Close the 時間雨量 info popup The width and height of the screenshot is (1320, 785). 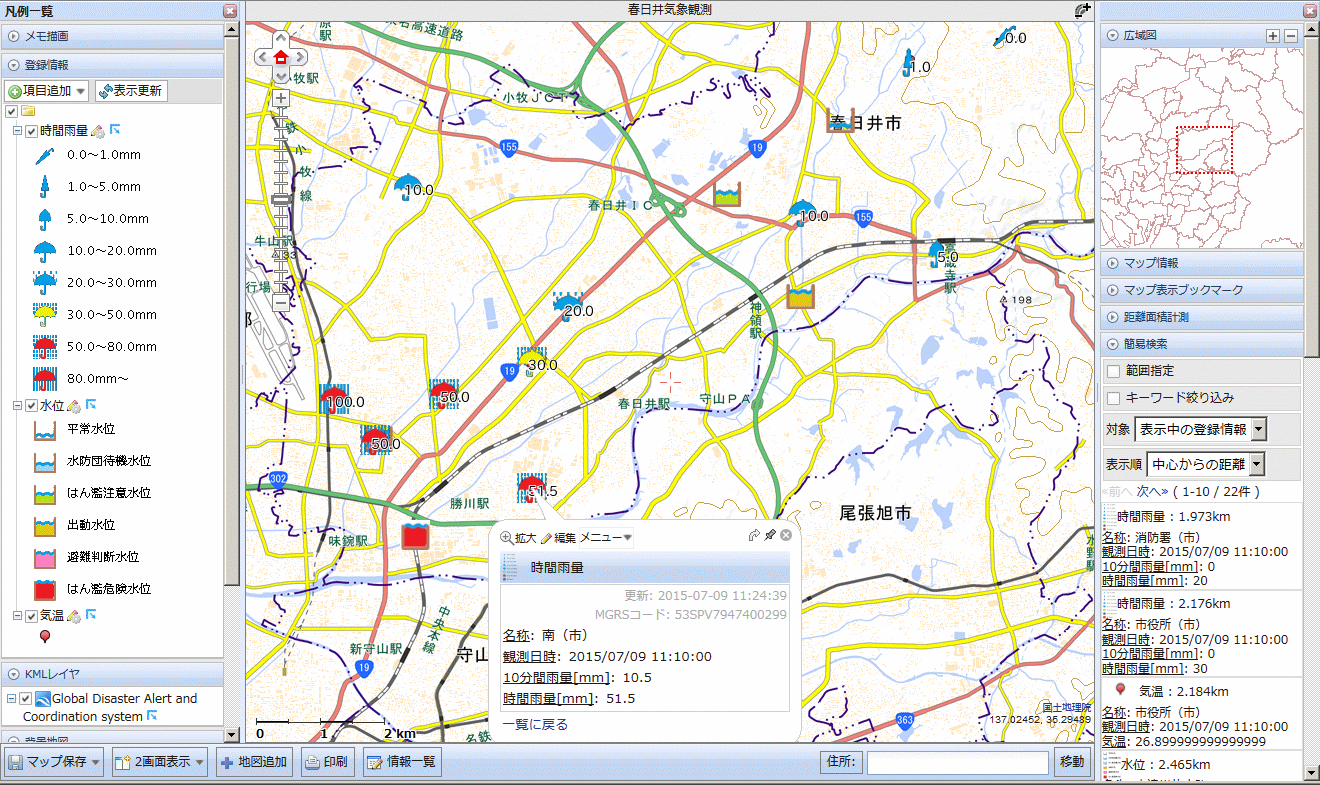[786, 536]
